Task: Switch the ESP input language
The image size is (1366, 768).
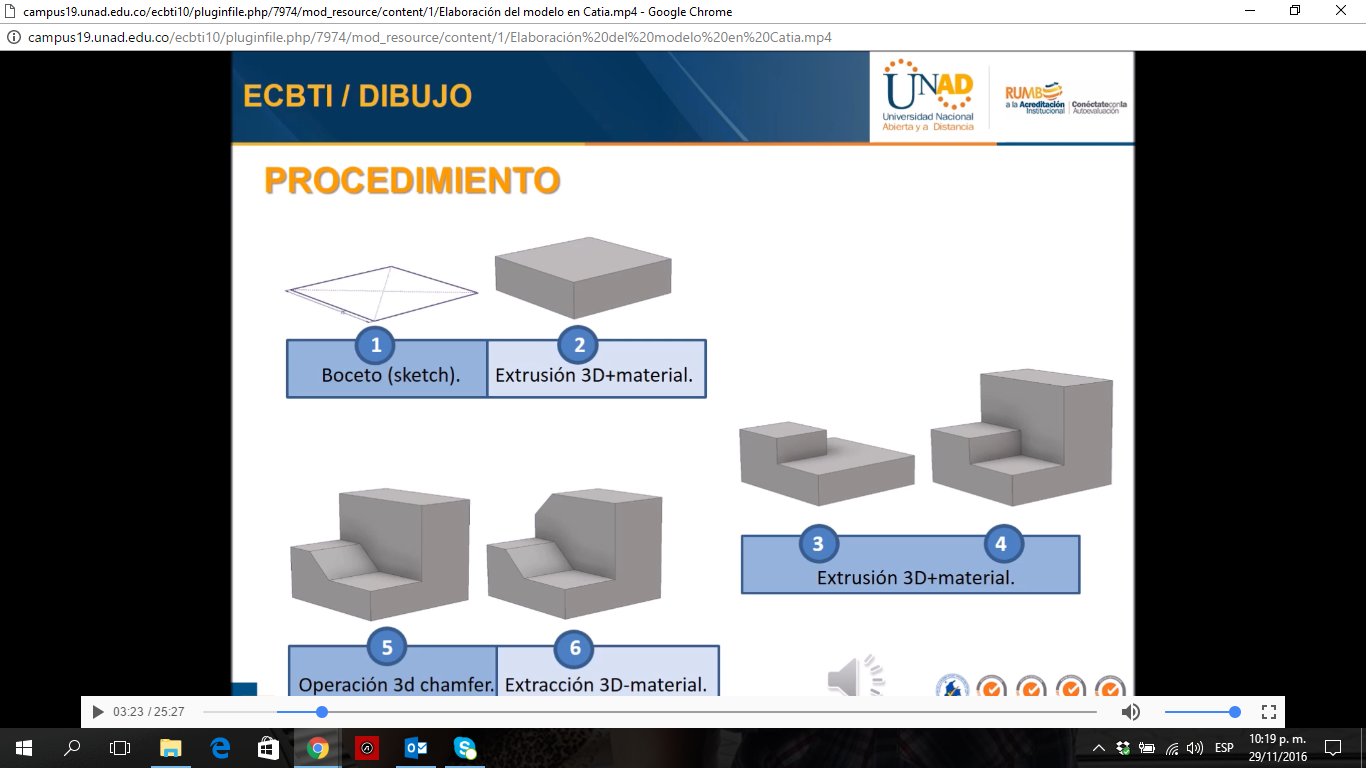Action: pyautogui.click(x=1224, y=748)
